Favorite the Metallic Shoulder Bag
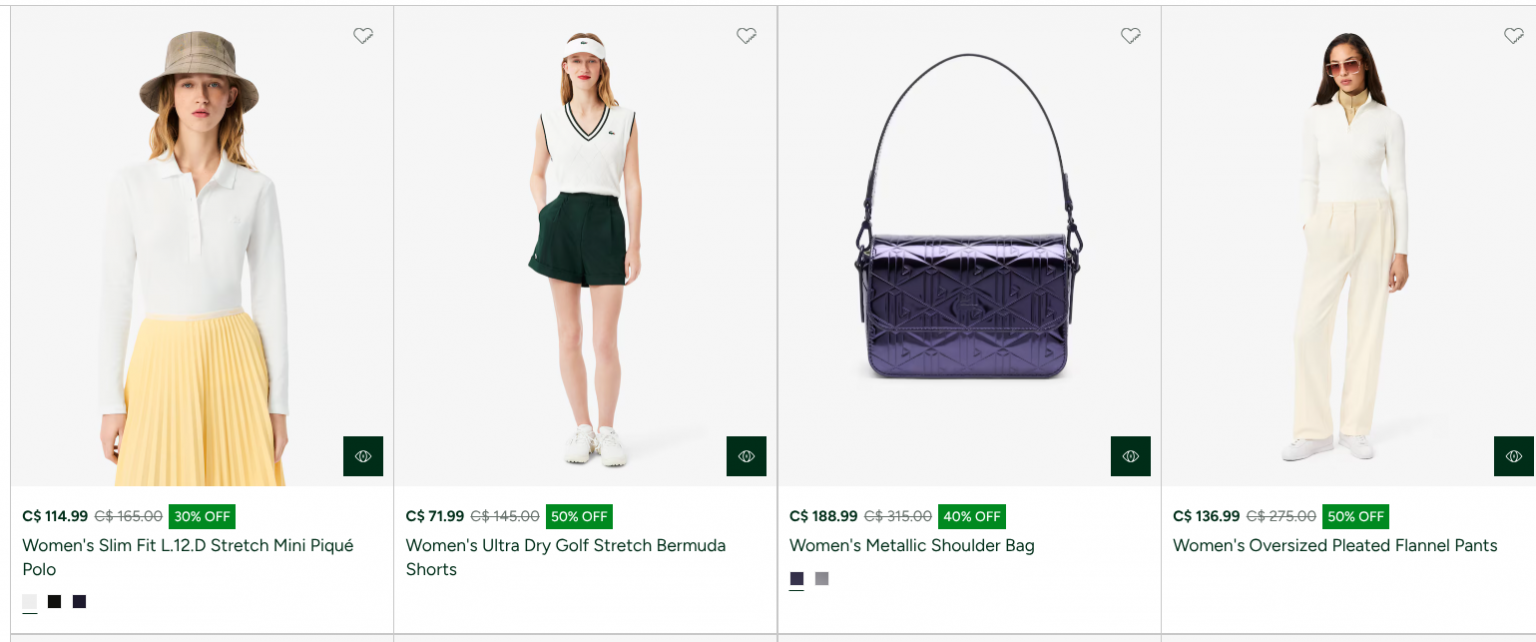The width and height of the screenshot is (1536, 642). click(x=1131, y=35)
